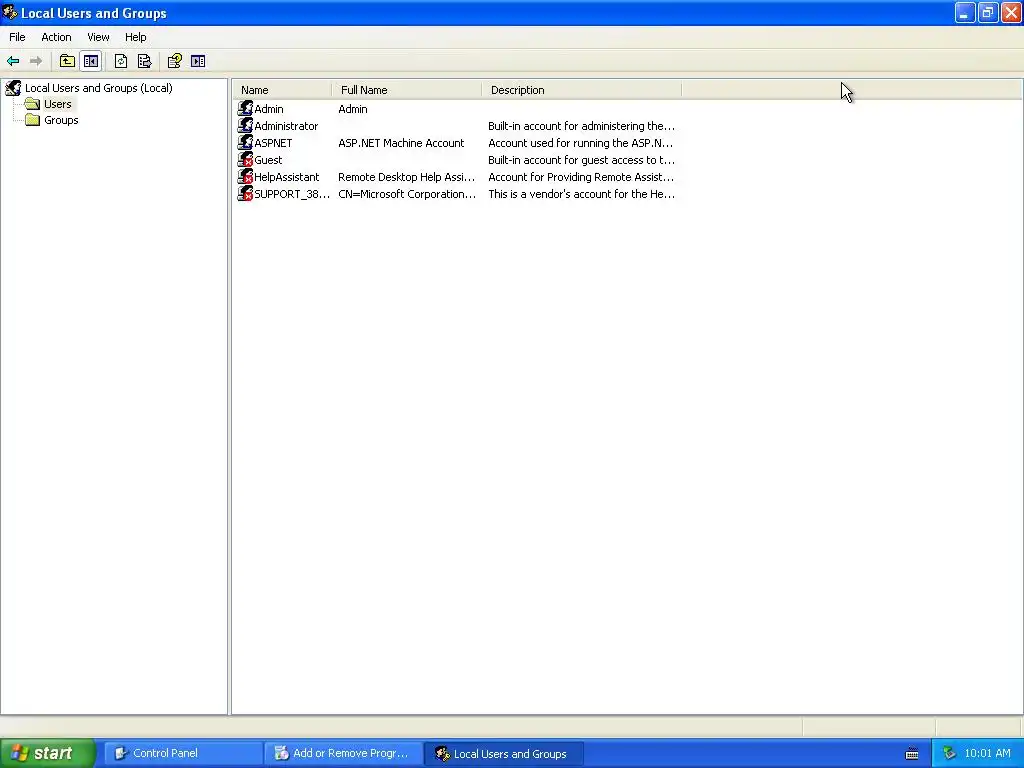Click the root node's user icon in the tree
The image size is (1024, 768).
[13, 88]
